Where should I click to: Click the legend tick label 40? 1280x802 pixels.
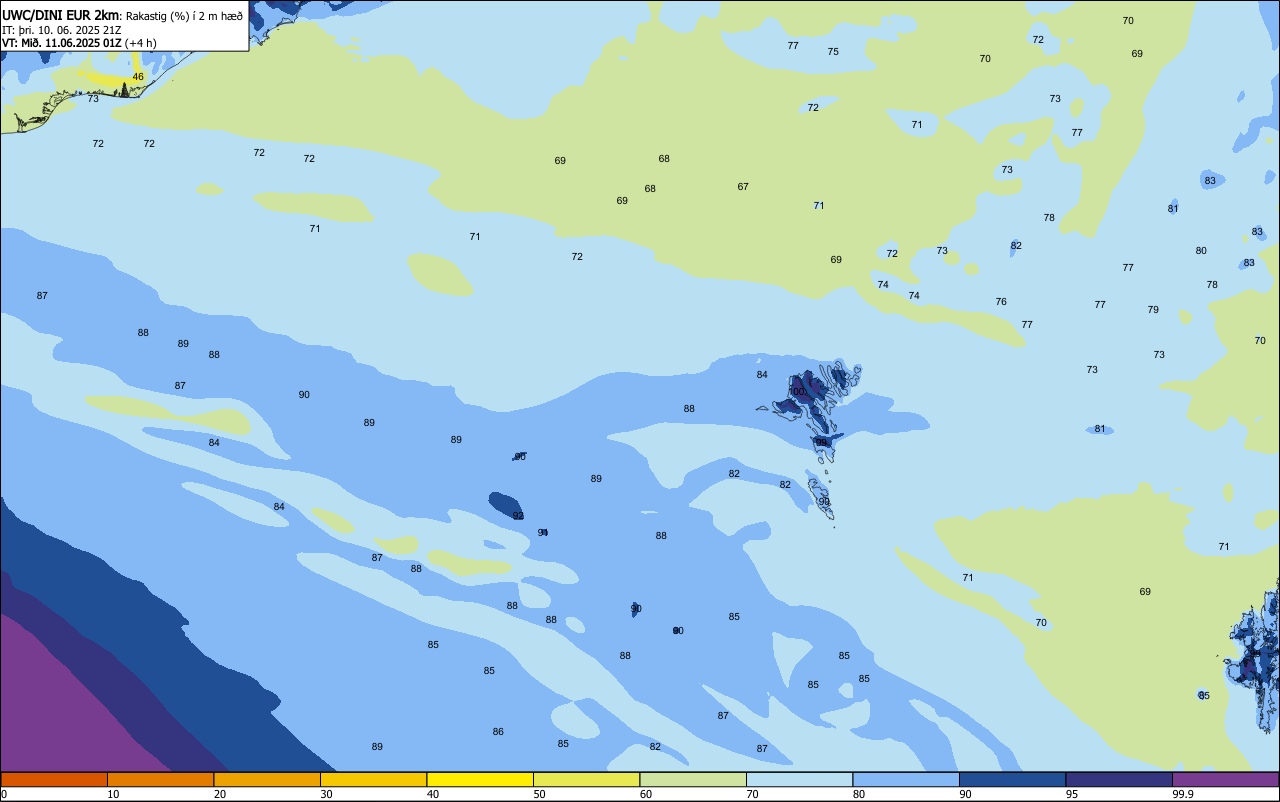[x=433, y=794]
